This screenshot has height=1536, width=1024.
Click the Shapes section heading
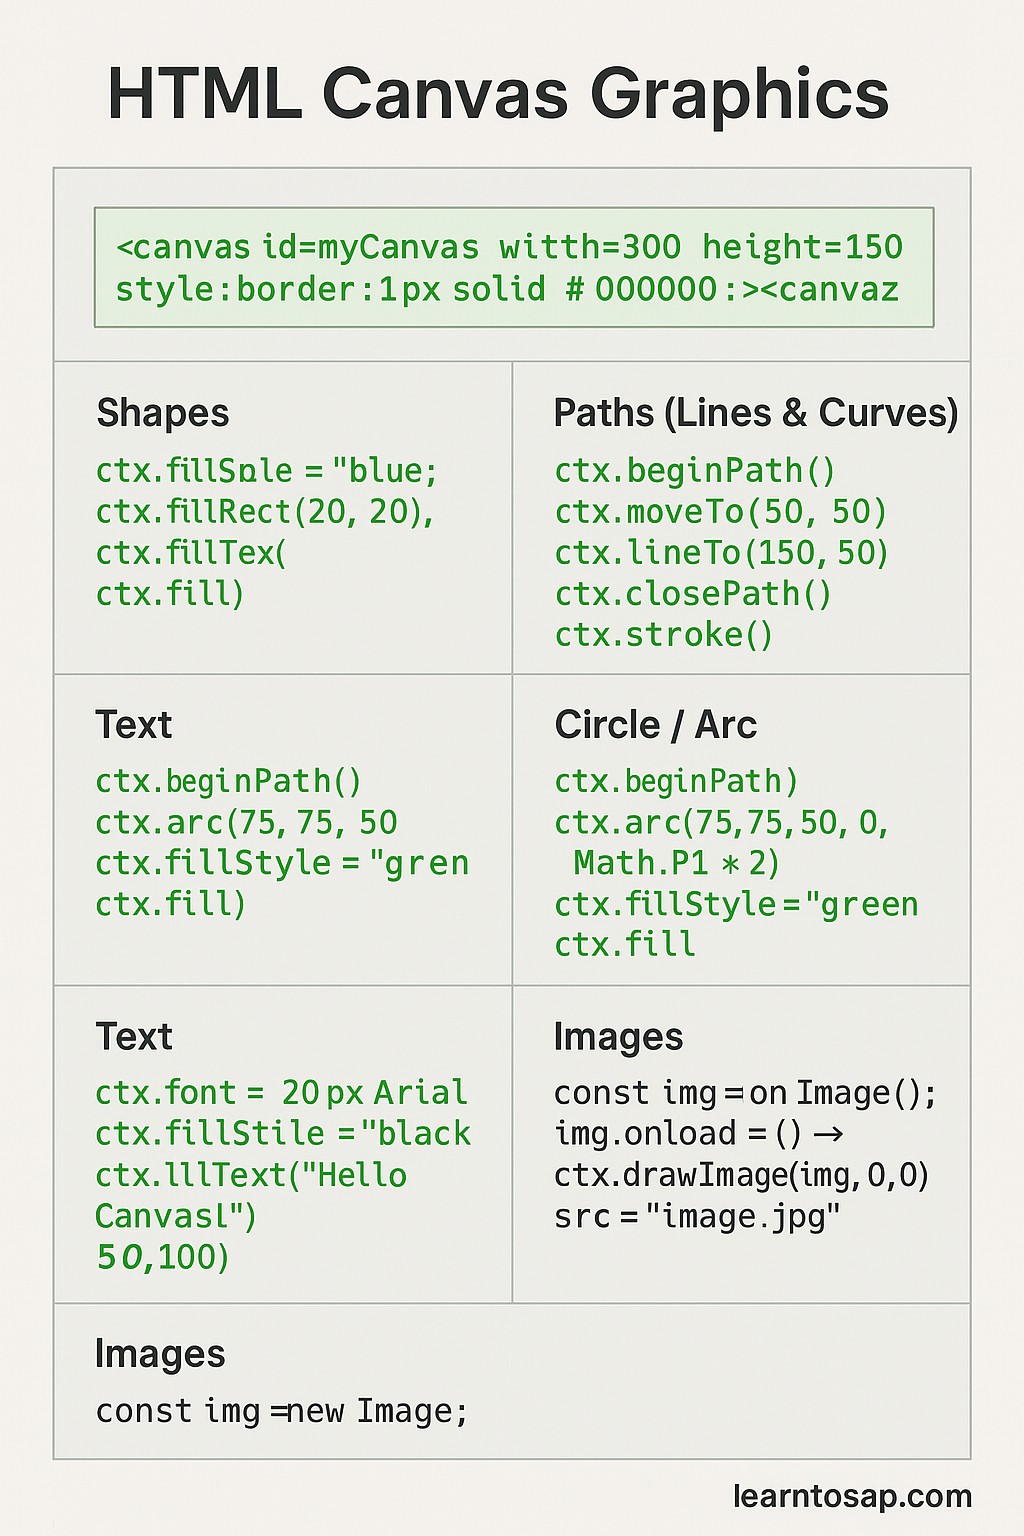(x=163, y=413)
